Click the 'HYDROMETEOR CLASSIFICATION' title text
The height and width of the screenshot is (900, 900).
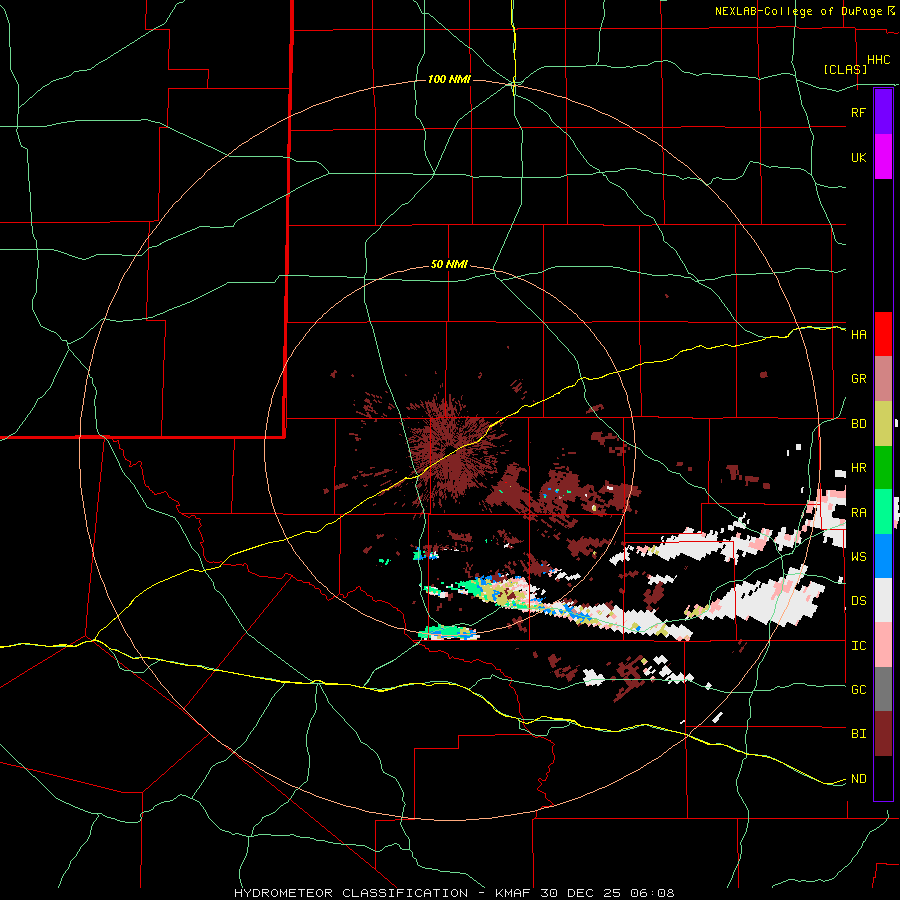pyautogui.click(x=351, y=893)
